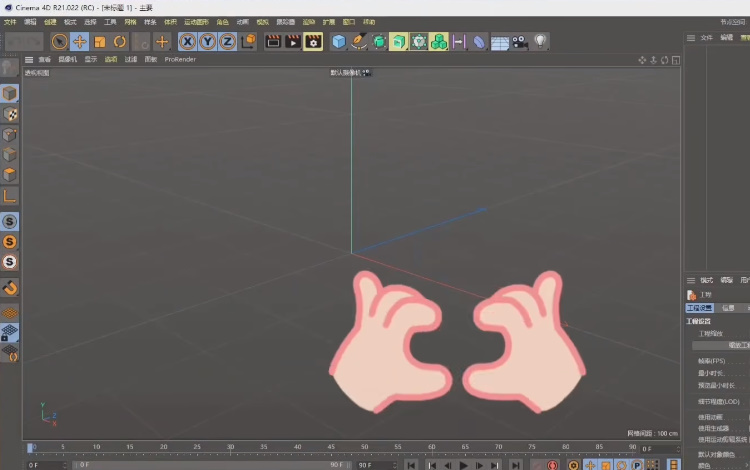
Task: Click the viewport zoom navigation icon
Action: (653, 60)
